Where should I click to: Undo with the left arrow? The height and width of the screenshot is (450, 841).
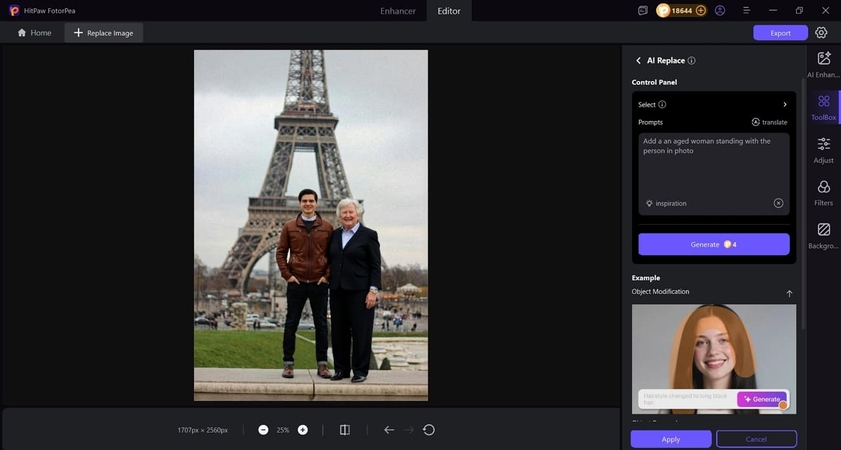point(389,430)
